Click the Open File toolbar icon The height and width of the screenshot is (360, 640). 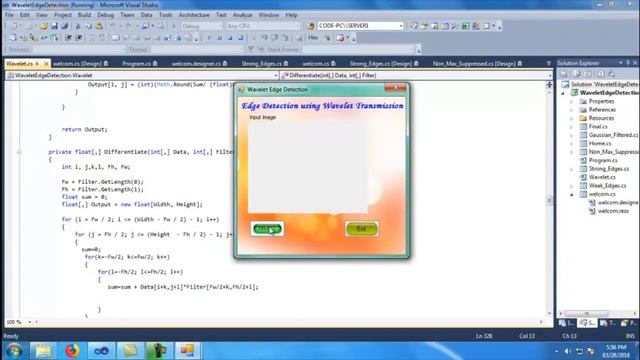[x=44, y=26]
